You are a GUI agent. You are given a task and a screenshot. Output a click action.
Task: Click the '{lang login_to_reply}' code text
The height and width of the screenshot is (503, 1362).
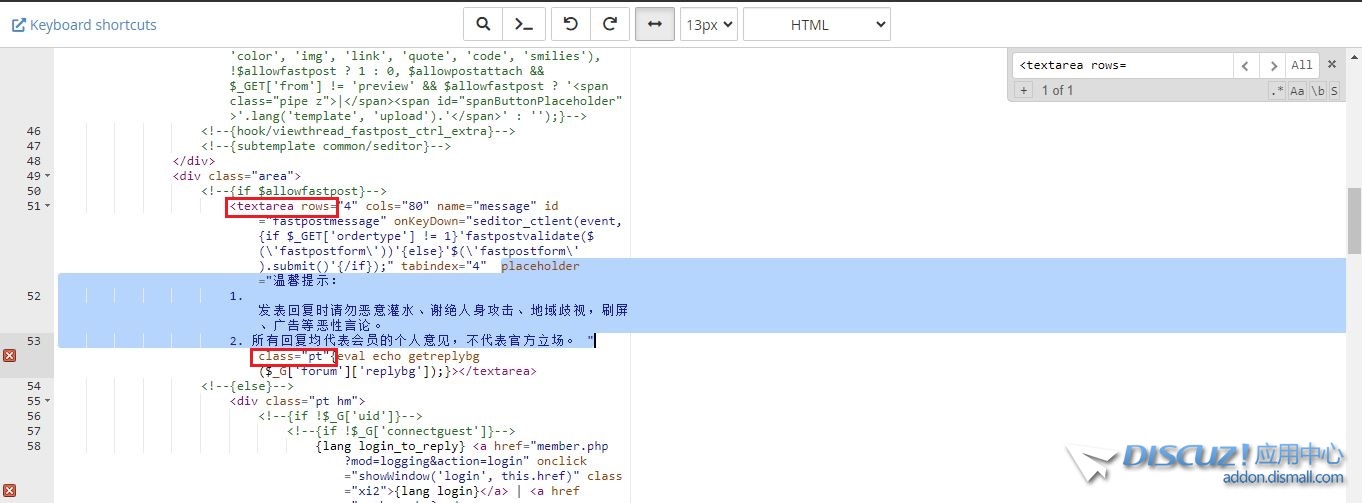tap(391, 446)
